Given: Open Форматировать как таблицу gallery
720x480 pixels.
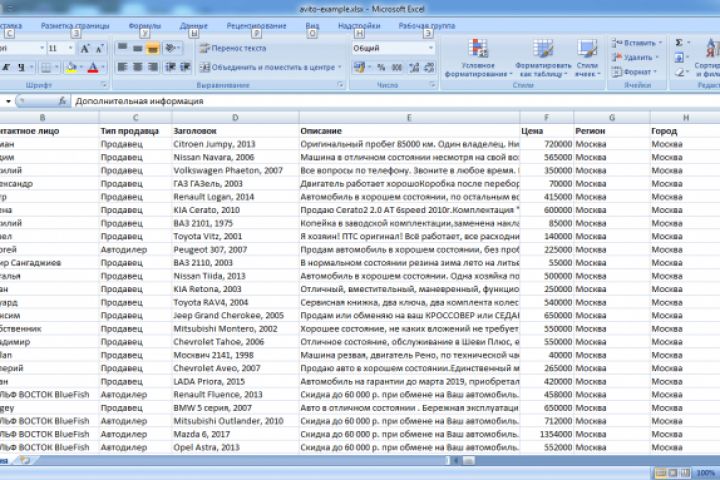Looking at the screenshot, I should [x=543, y=58].
